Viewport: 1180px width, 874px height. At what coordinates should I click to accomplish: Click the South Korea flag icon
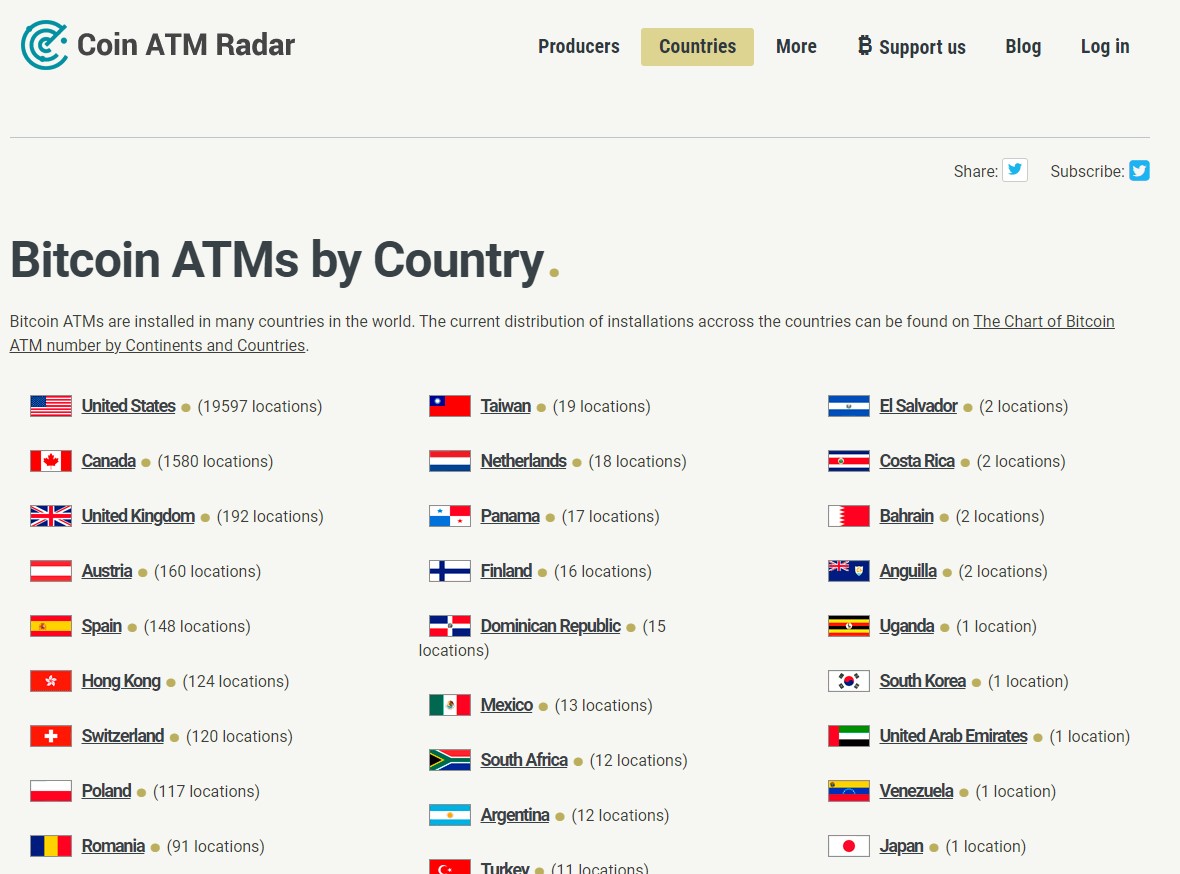pyautogui.click(x=849, y=681)
